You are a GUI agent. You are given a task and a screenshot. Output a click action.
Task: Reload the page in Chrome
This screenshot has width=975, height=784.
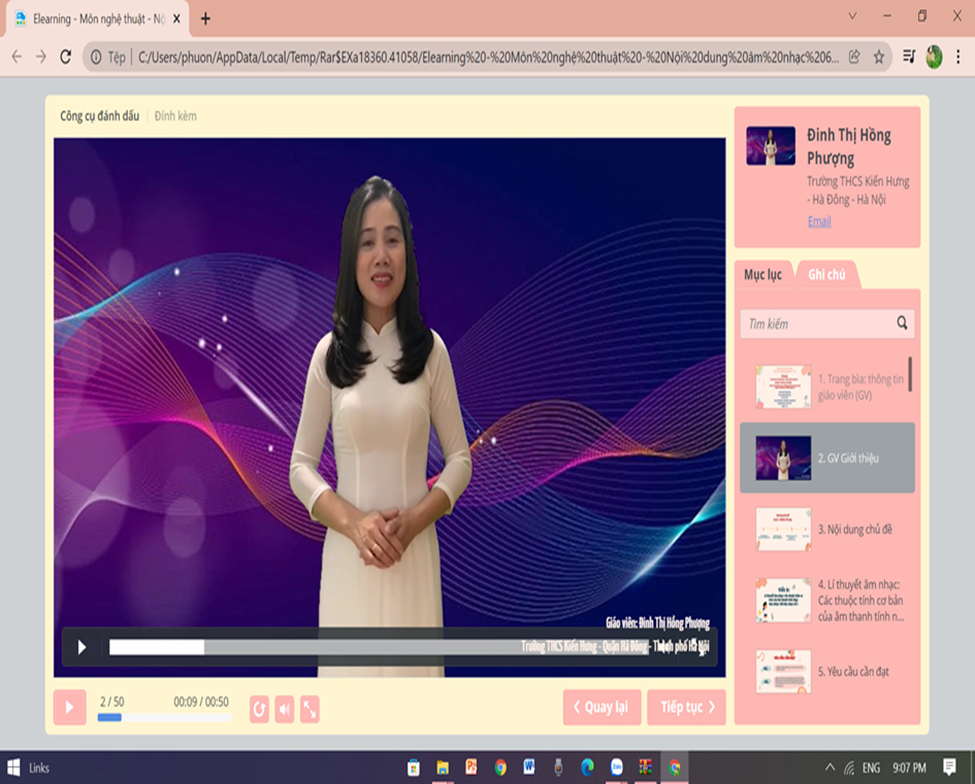point(66,57)
